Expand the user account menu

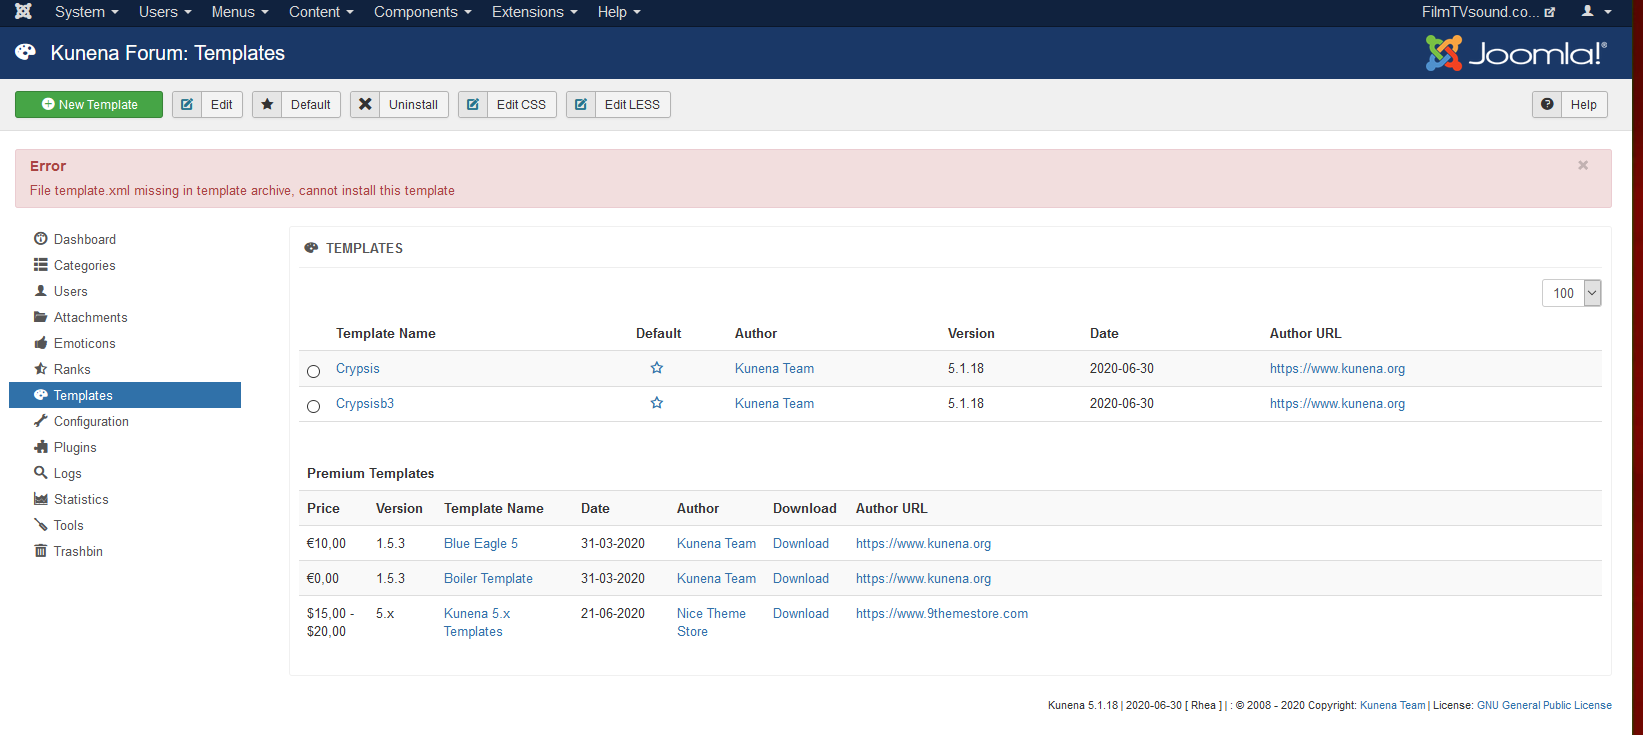pos(1596,12)
